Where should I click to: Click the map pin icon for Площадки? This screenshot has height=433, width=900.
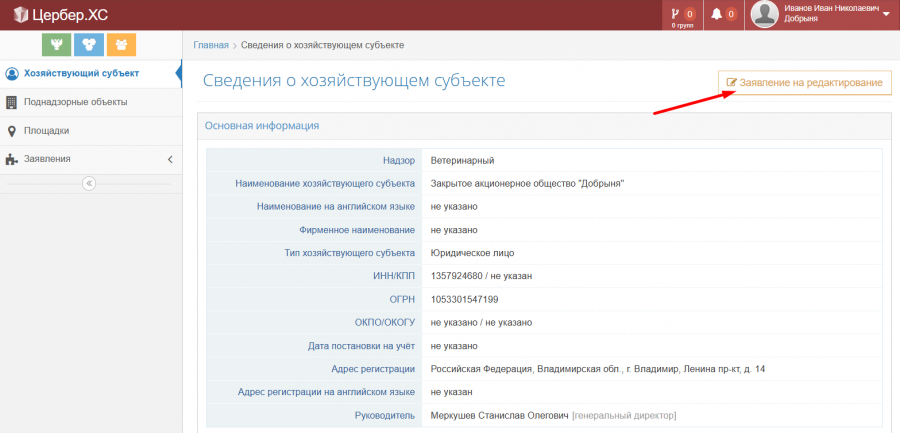tap(12, 131)
